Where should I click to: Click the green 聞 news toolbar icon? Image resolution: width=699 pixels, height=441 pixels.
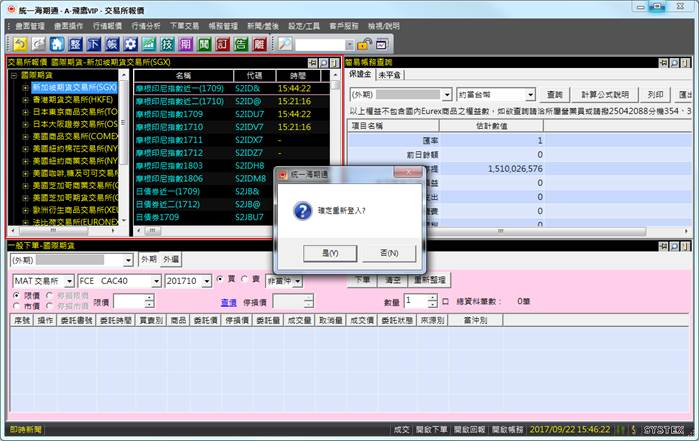(x=204, y=44)
